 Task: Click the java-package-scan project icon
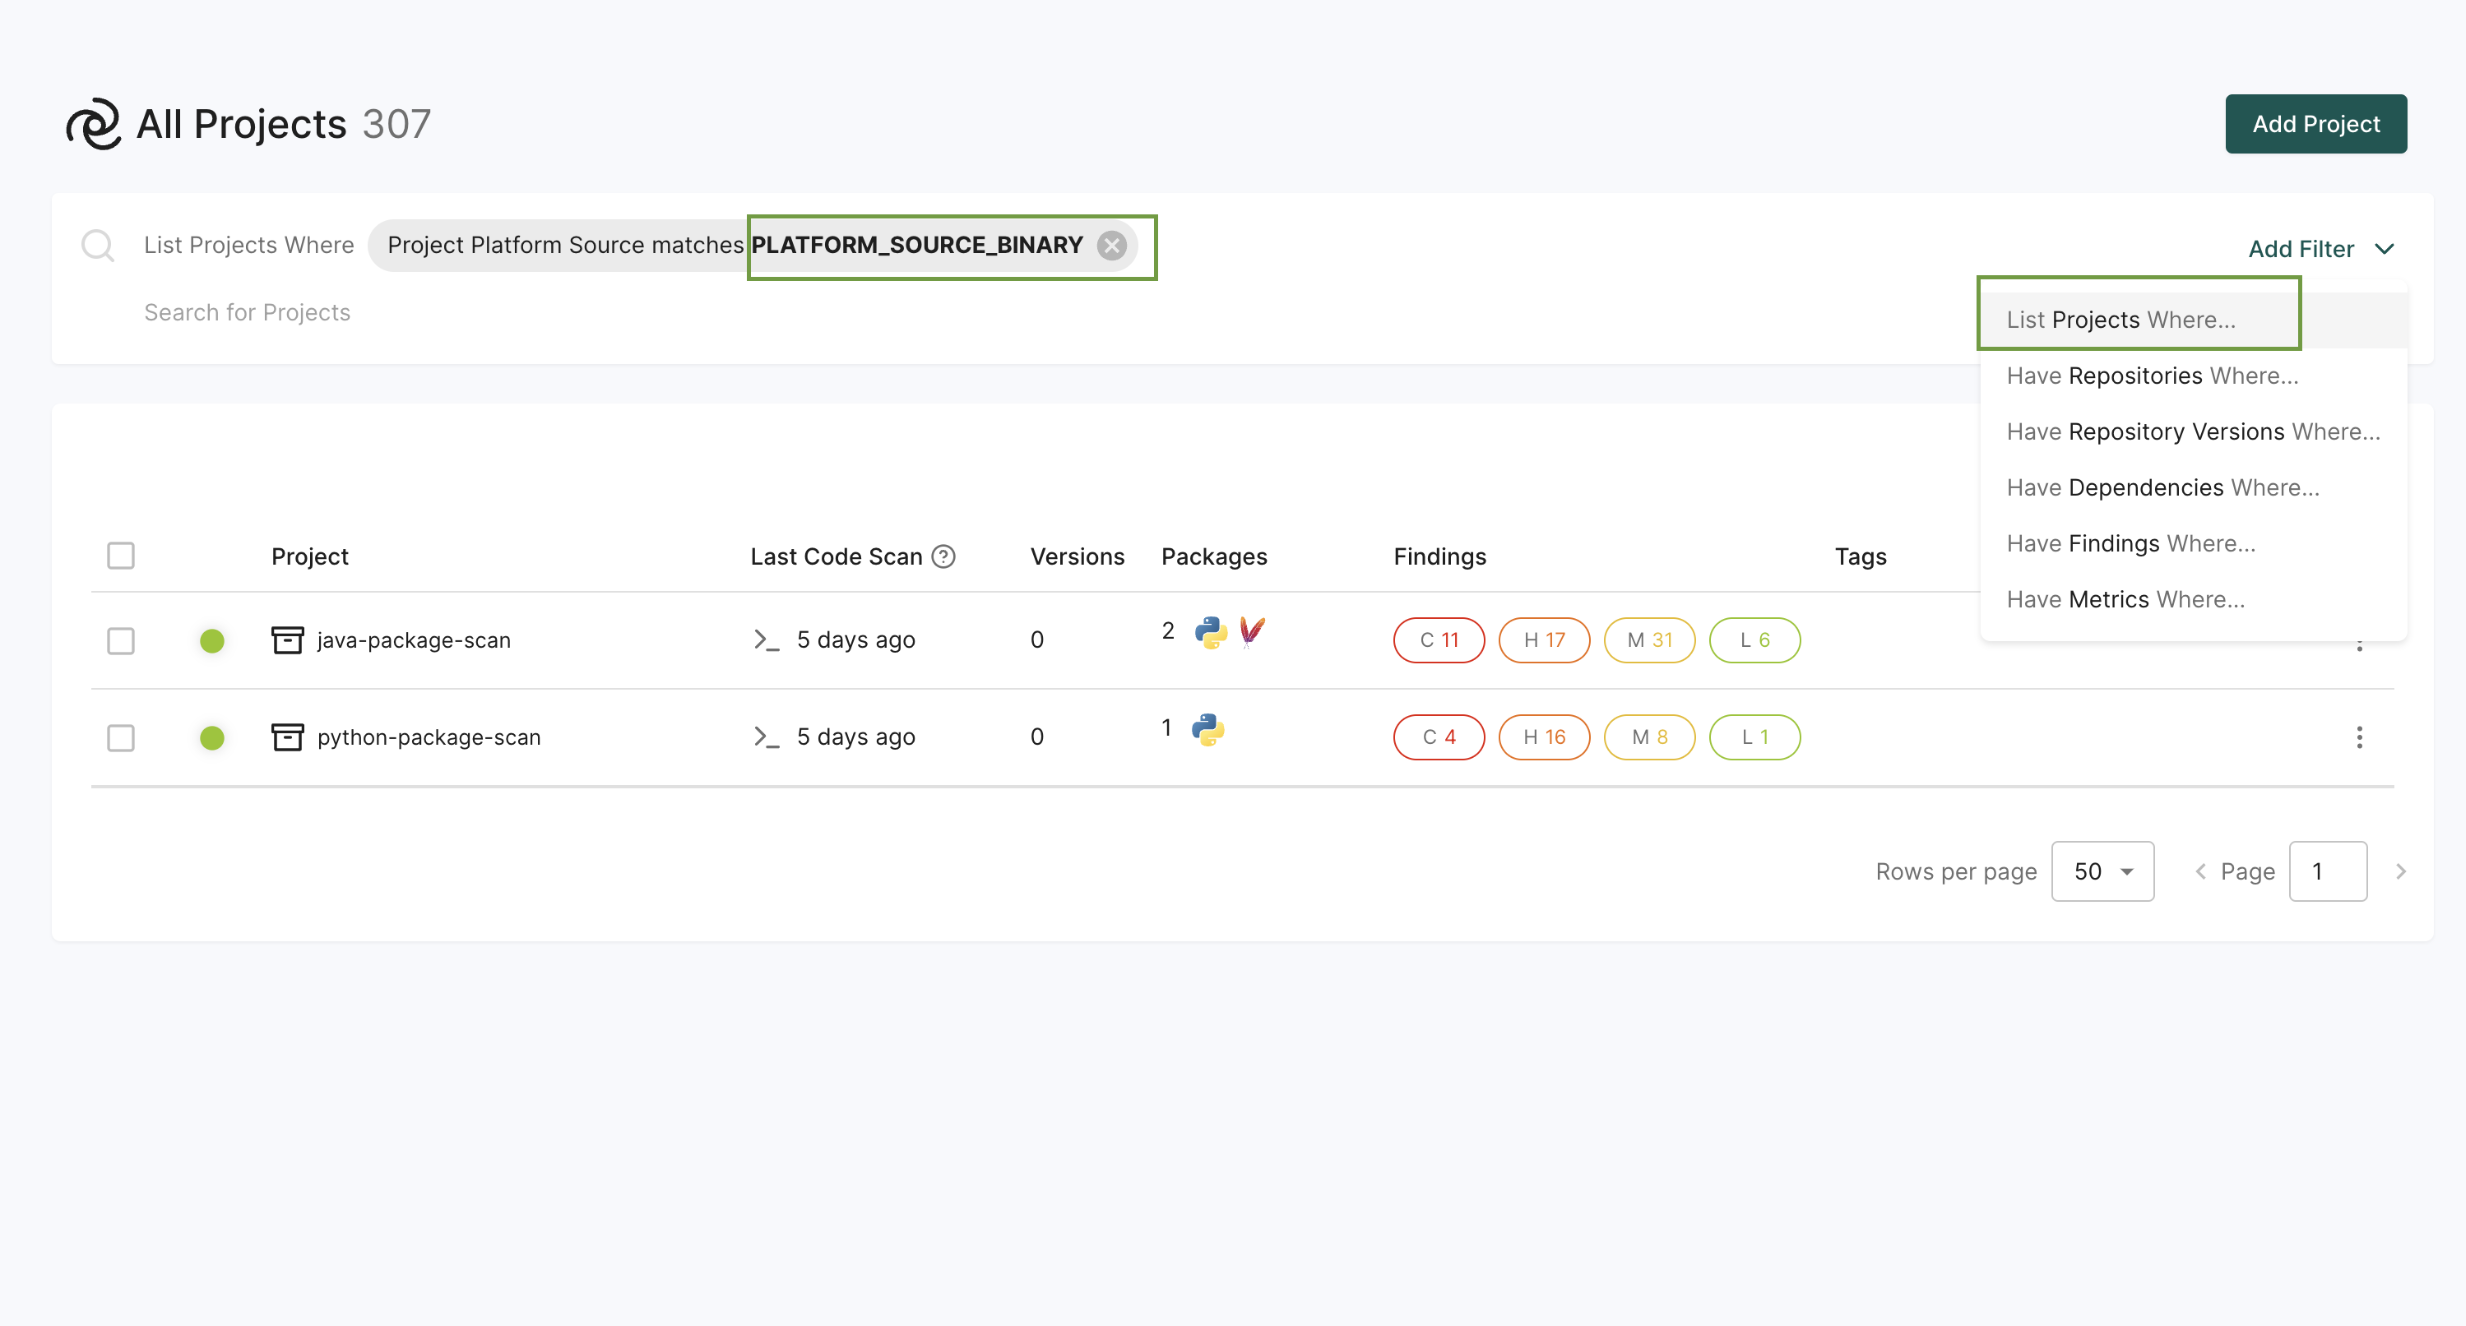287,640
